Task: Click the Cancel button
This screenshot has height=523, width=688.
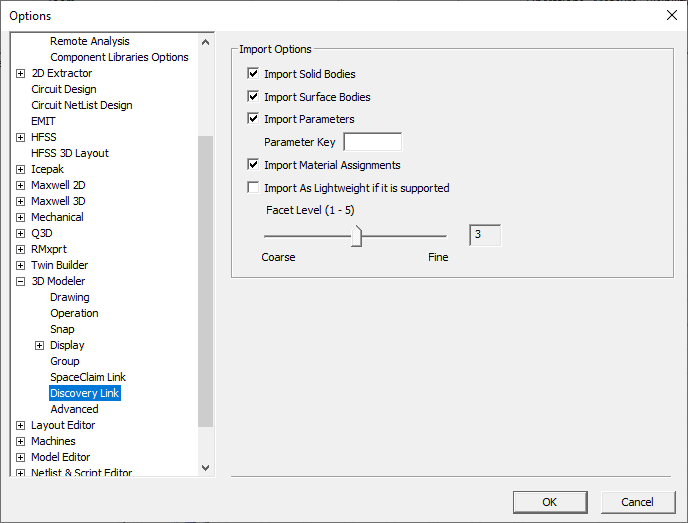Action: coord(637,501)
